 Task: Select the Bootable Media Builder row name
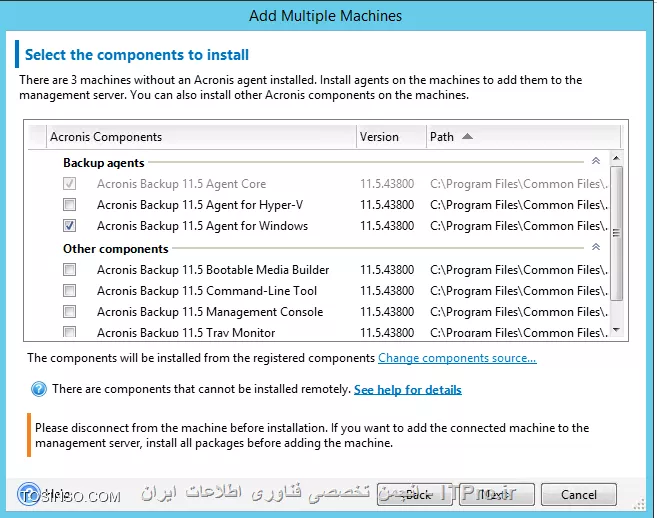pos(213,270)
